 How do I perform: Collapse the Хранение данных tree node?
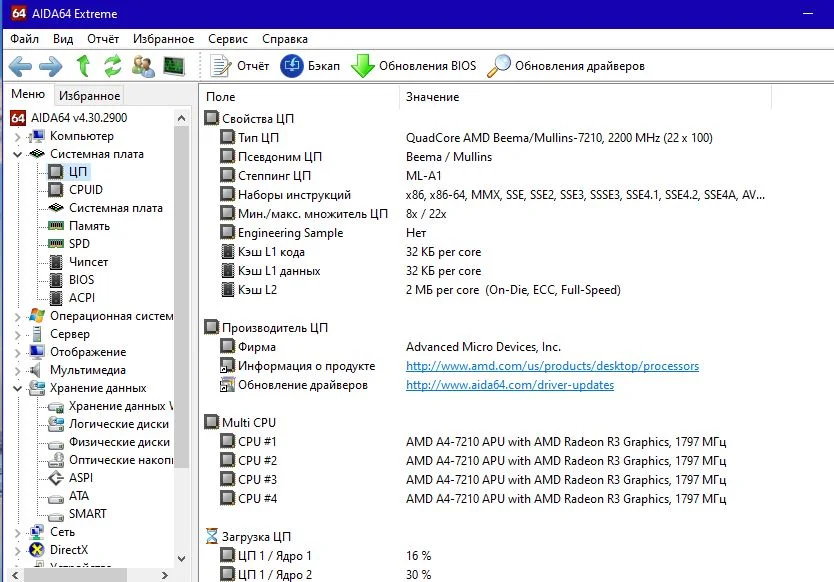pos(17,388)
